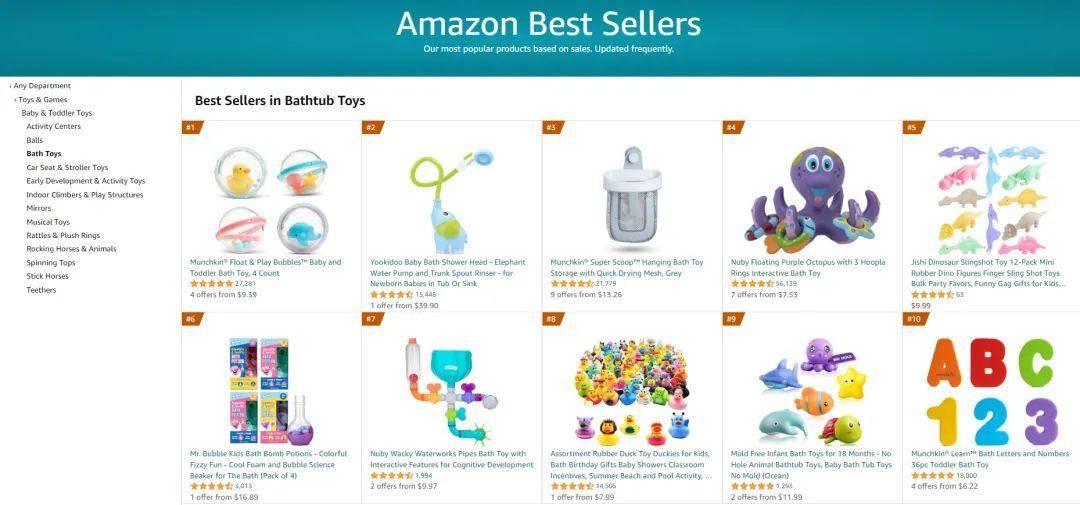Open the Munchkin Super Scoop storage image
1080x505 pixels.
point(632,199)
